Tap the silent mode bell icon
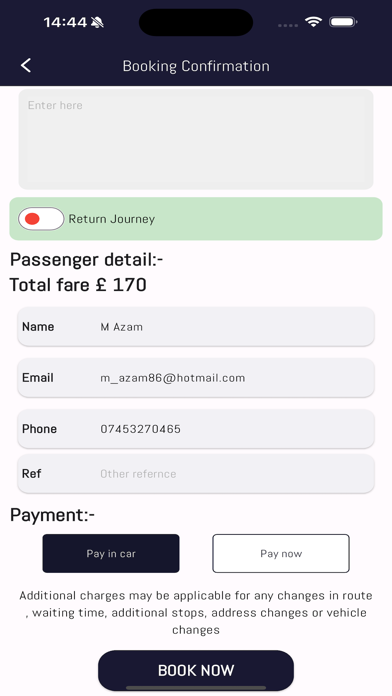 pos(97,22)
